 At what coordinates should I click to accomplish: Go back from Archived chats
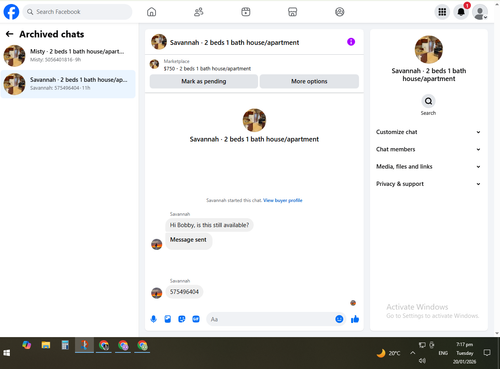click(x=9, y=34)
